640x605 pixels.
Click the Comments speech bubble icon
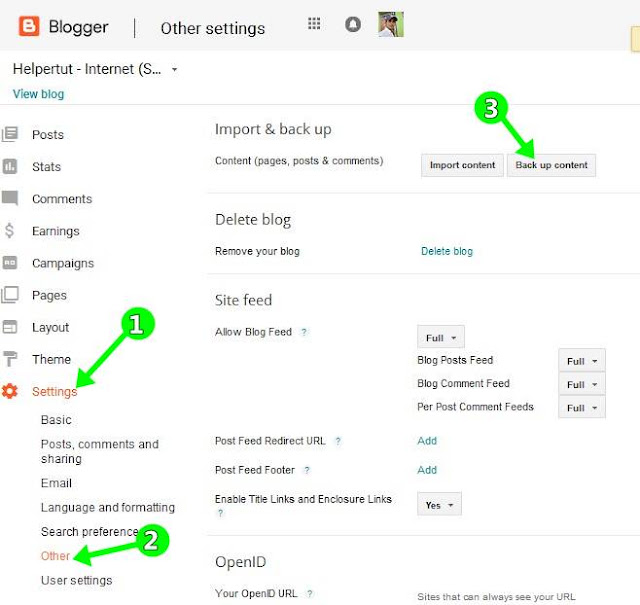(x=10, y=198)
